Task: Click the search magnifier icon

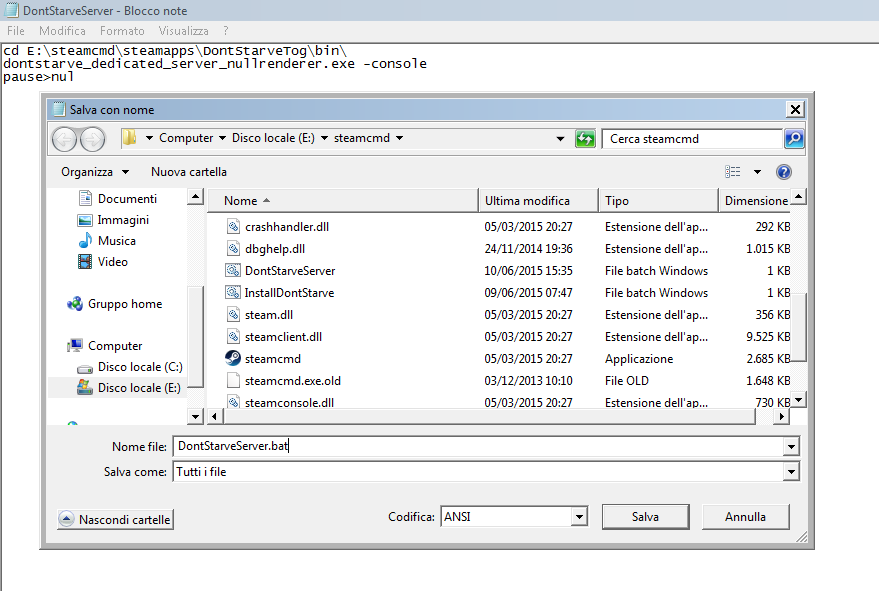Action: coord(794,138)
